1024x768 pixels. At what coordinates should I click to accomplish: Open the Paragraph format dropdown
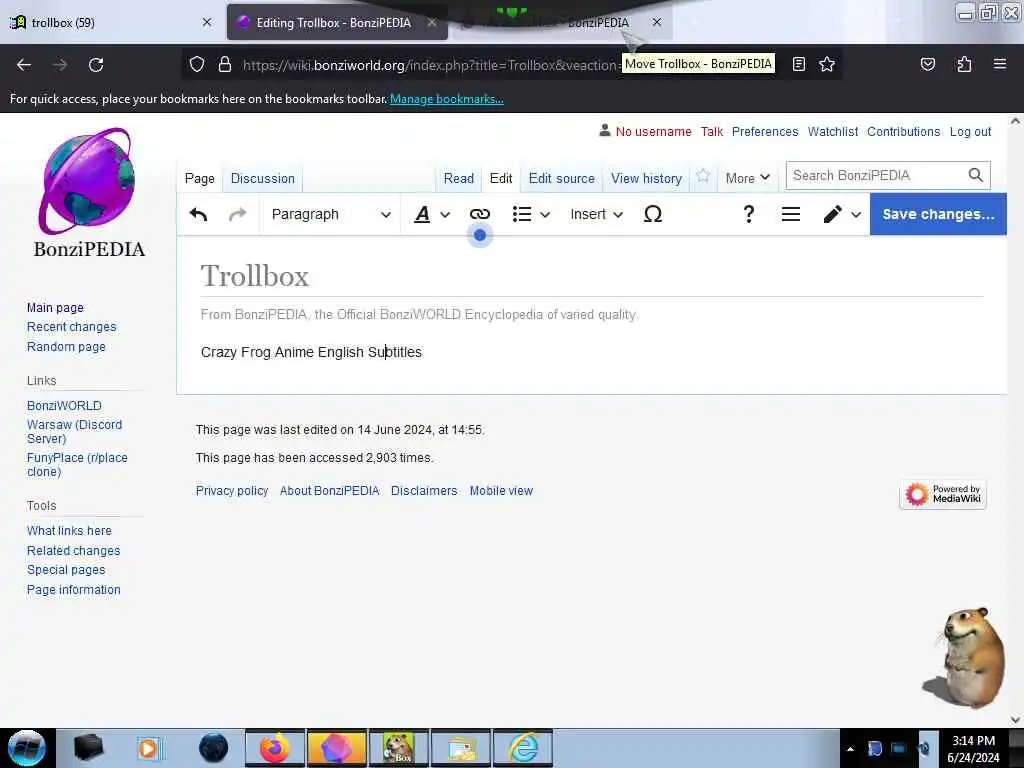(x=331, y=214)
